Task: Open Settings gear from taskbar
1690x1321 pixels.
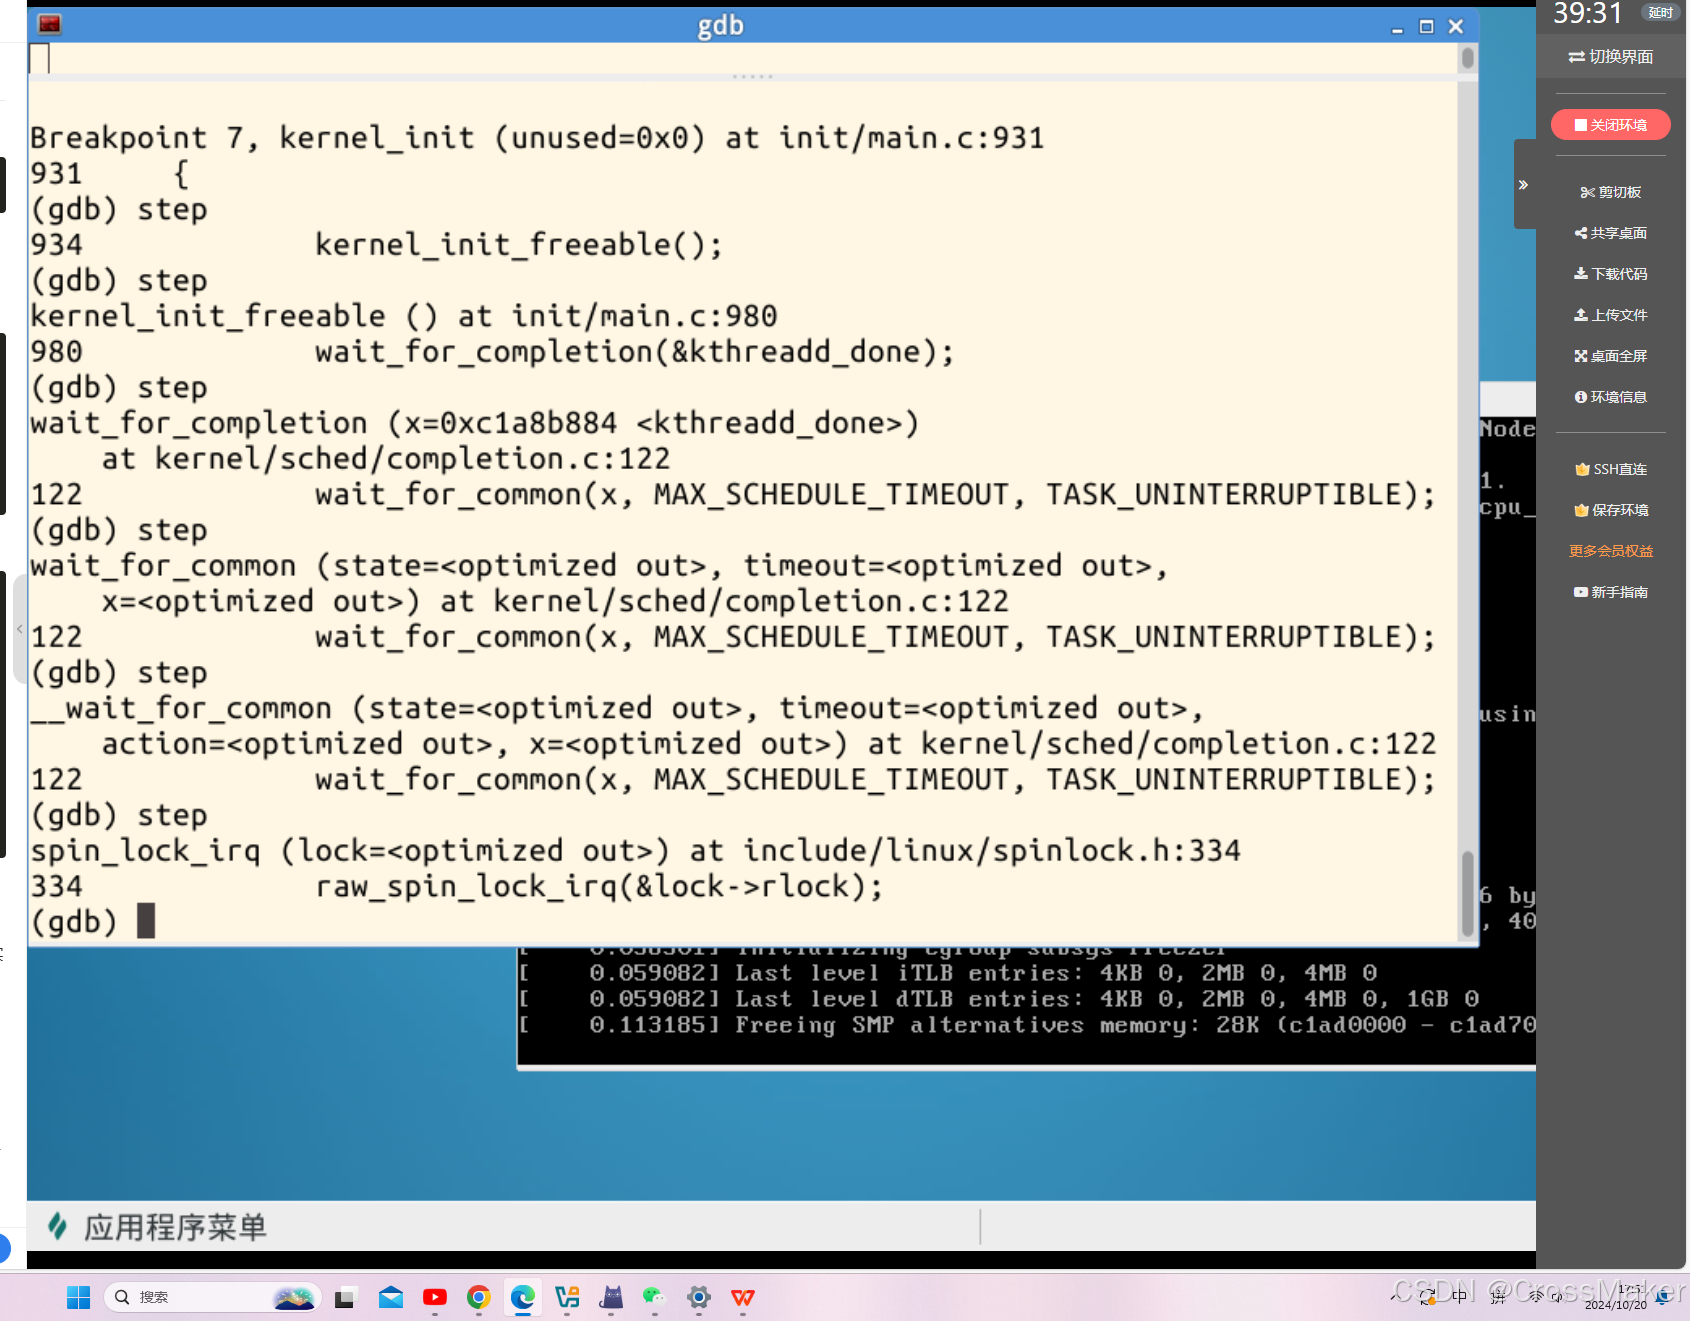Action: (x=699, y=1297)
